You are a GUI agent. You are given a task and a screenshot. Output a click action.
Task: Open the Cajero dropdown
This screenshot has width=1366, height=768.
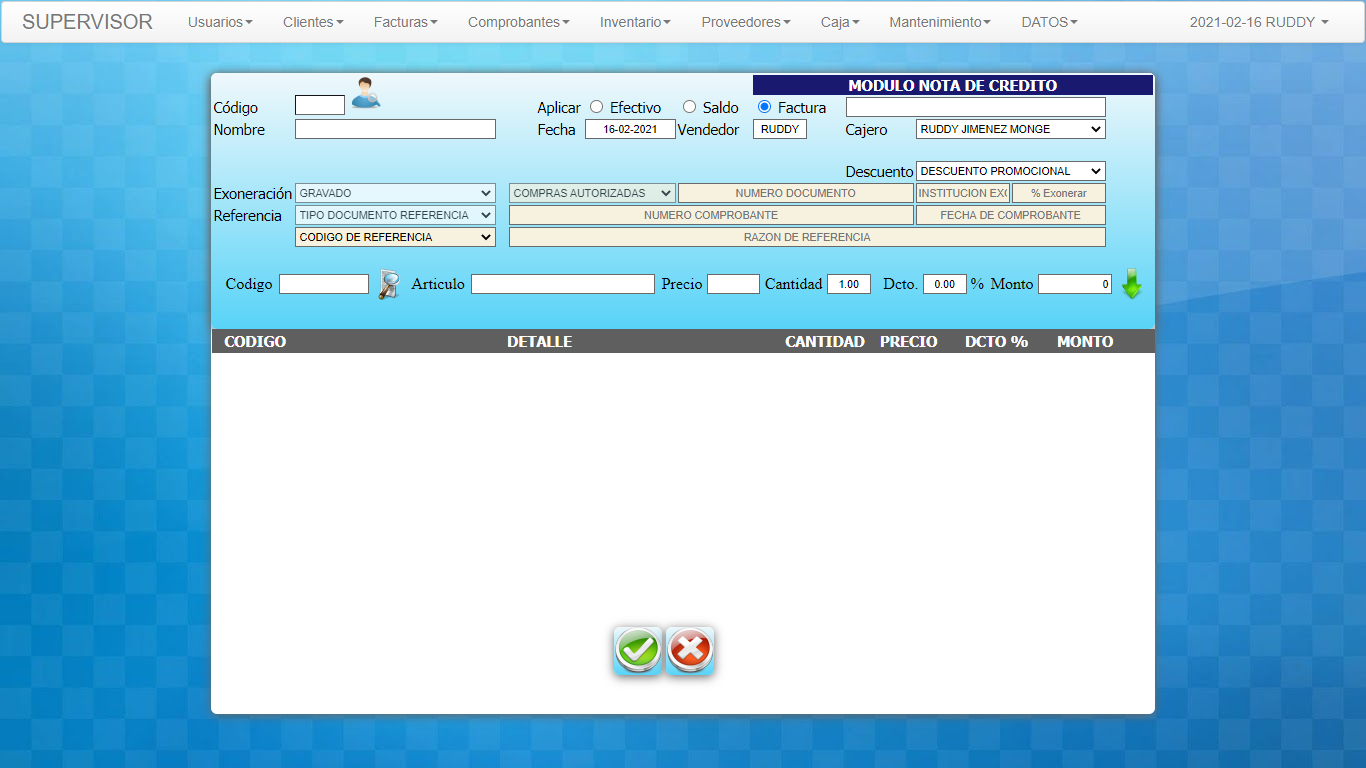point(1010,129)
